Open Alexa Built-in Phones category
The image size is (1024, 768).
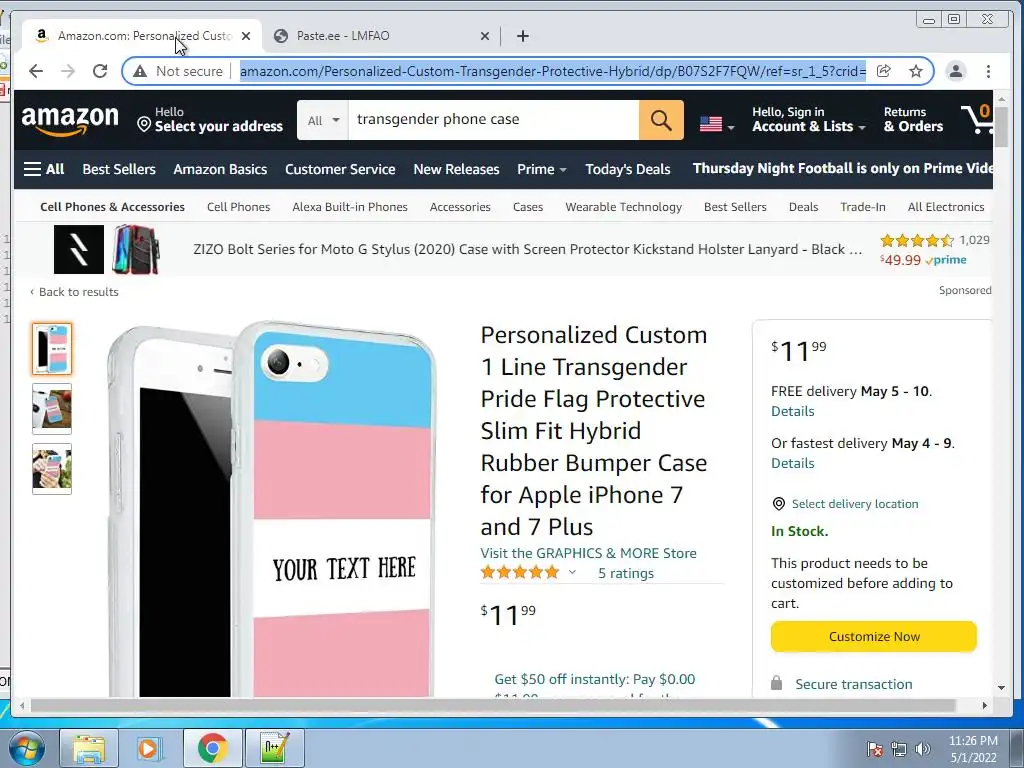coord(349,207)
